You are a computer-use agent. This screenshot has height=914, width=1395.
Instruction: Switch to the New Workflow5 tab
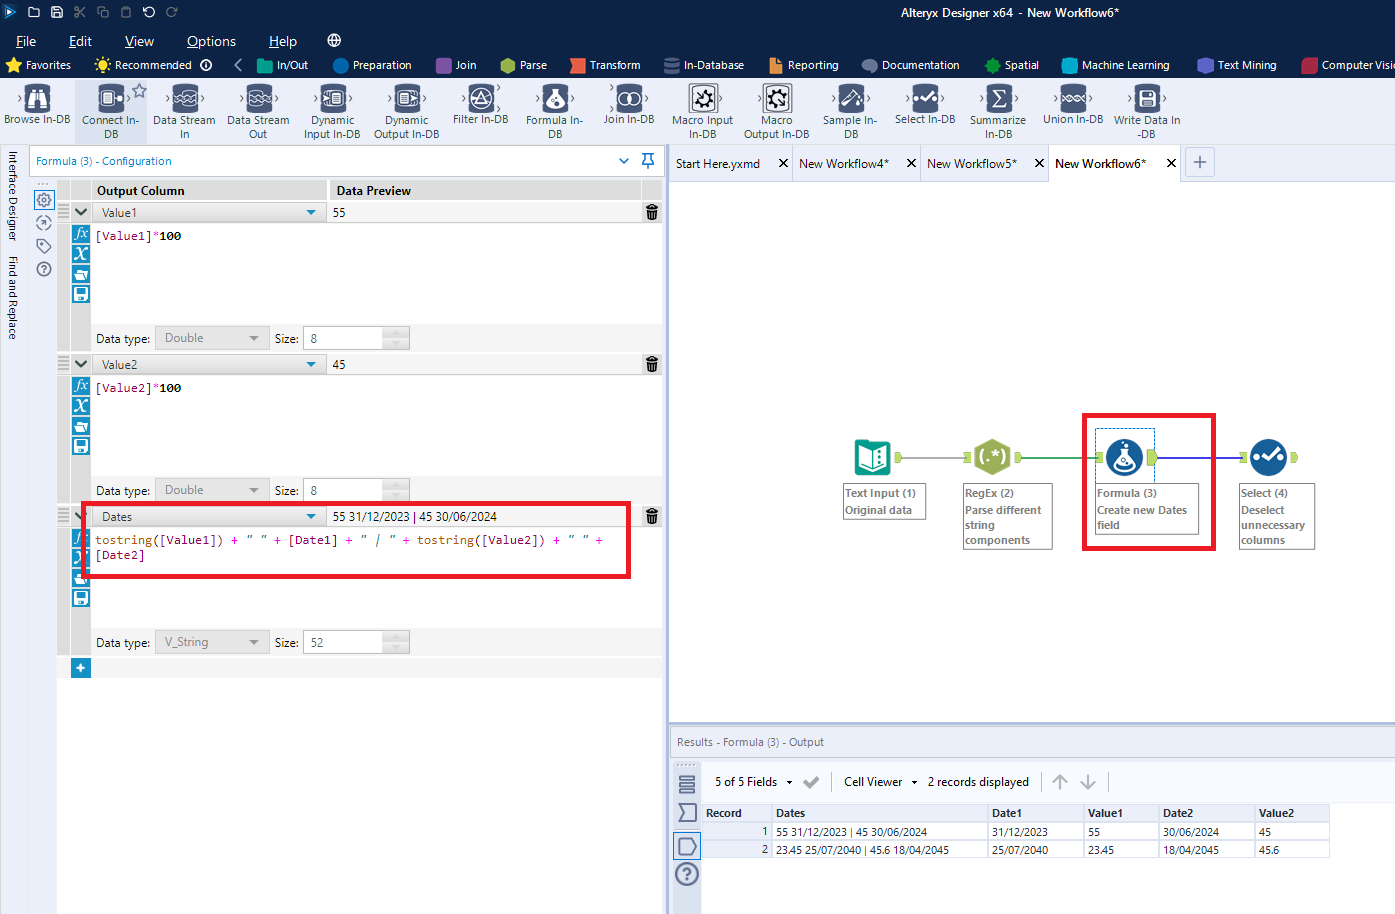coord(975,162)
